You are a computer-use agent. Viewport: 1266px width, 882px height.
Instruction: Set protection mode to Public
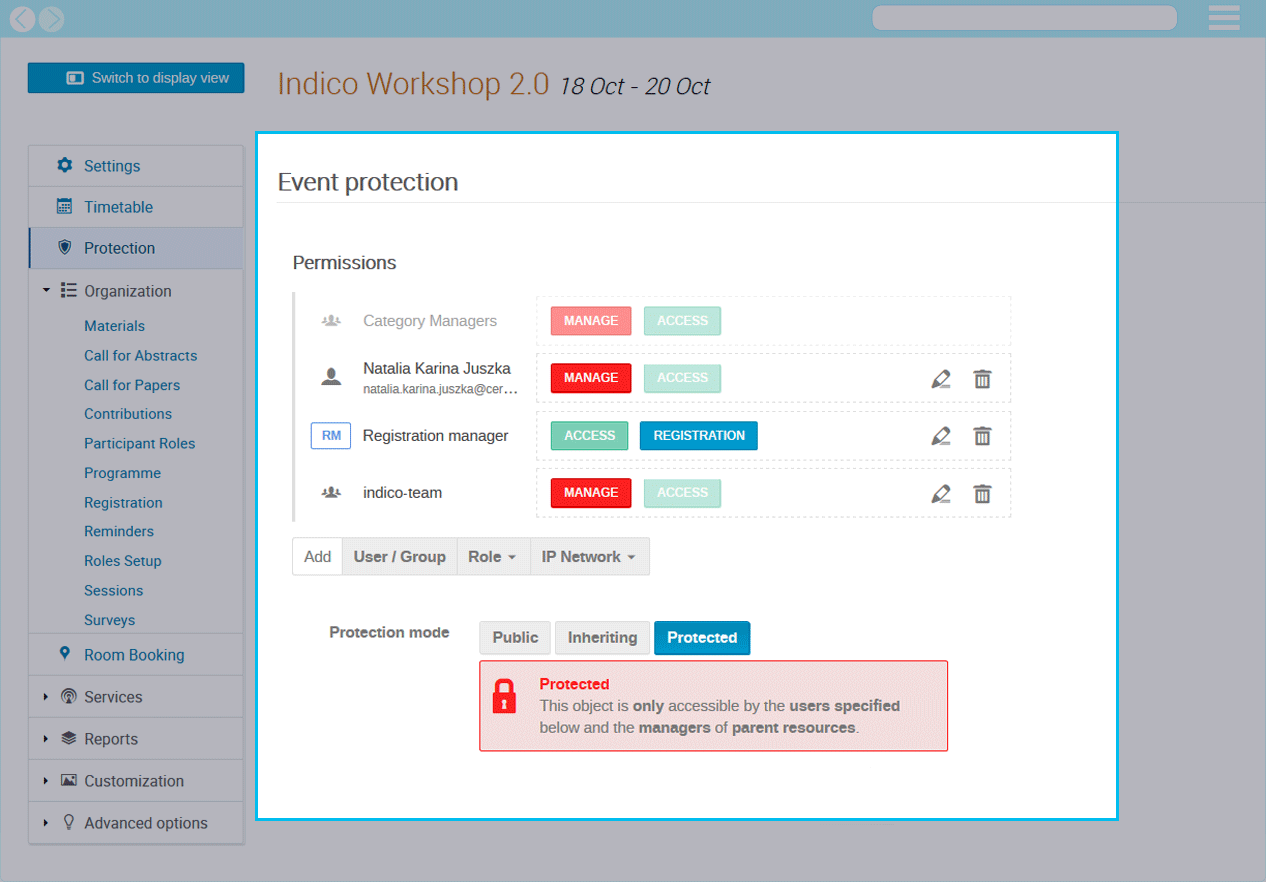click(x=515, y=638)
